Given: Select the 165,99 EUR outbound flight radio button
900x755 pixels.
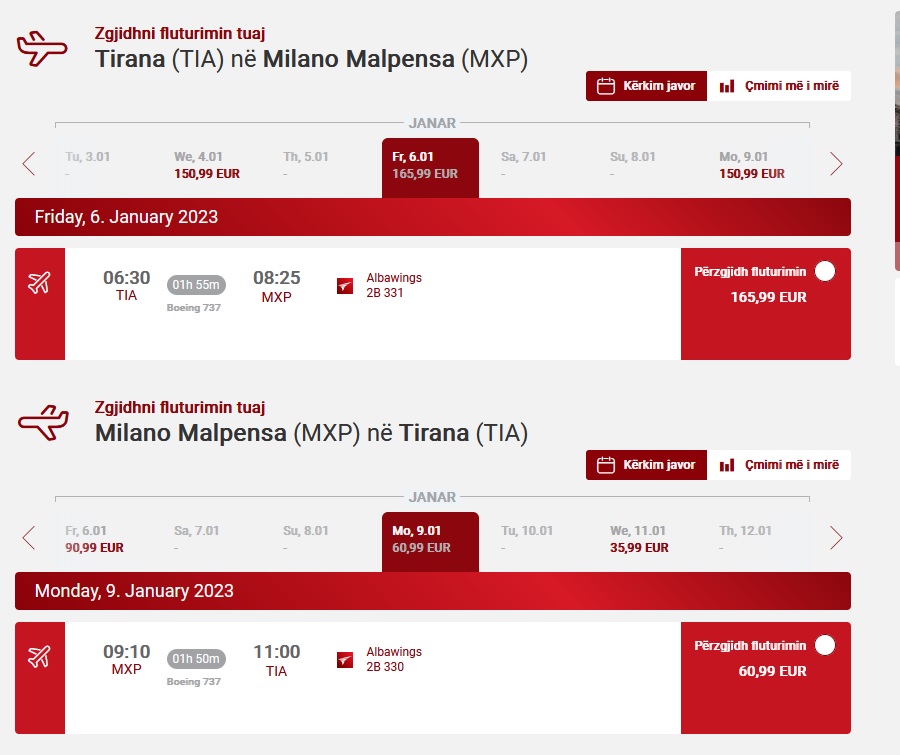Looking at the screenshot, I should point(825,271).
